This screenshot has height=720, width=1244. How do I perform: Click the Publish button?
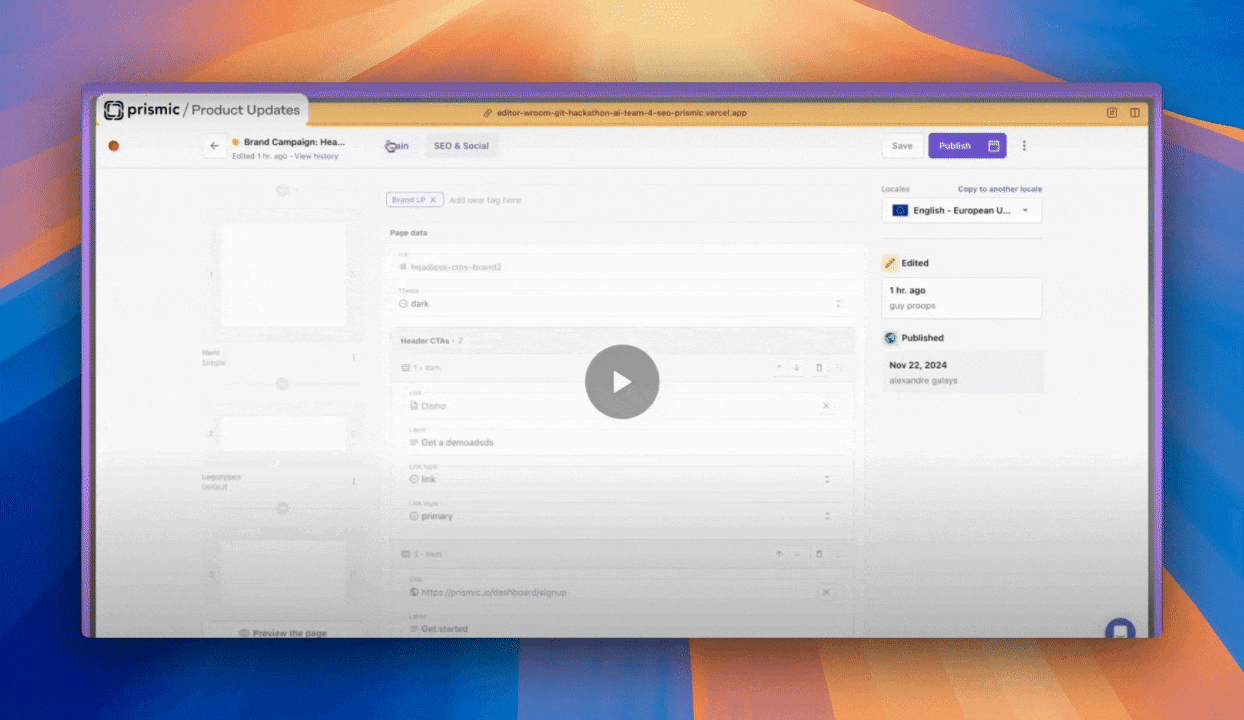click(x=953, y=145)
